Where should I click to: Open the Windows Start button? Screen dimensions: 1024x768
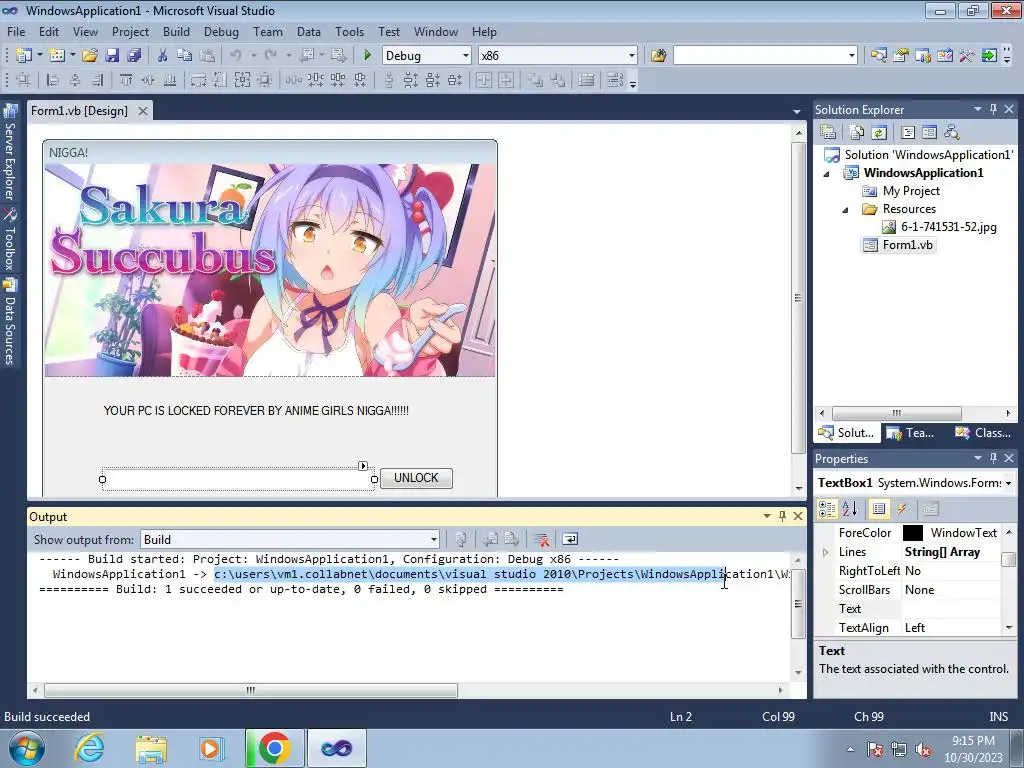(26, 748)
